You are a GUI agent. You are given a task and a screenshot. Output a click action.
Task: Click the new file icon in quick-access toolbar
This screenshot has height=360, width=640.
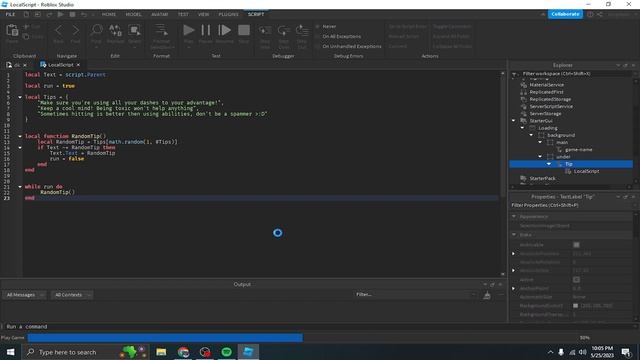click(26, 14)
